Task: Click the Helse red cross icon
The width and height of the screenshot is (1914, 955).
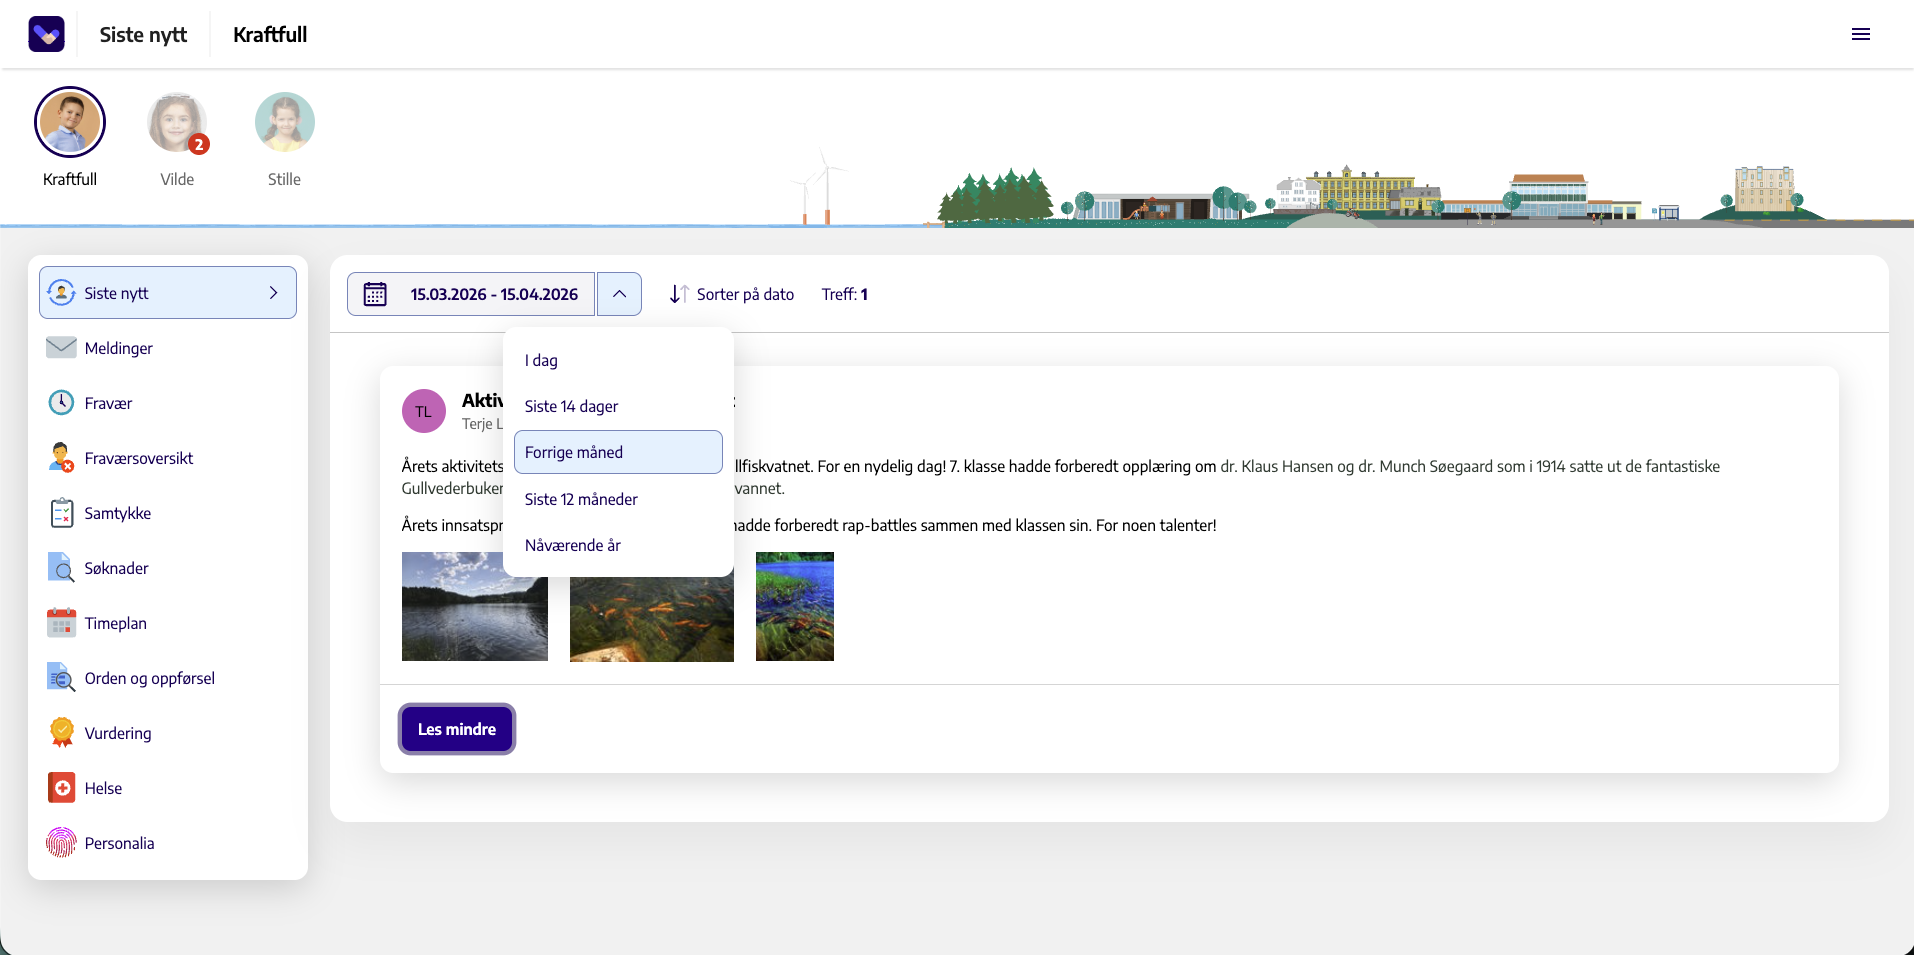Action: click(61, 787)
